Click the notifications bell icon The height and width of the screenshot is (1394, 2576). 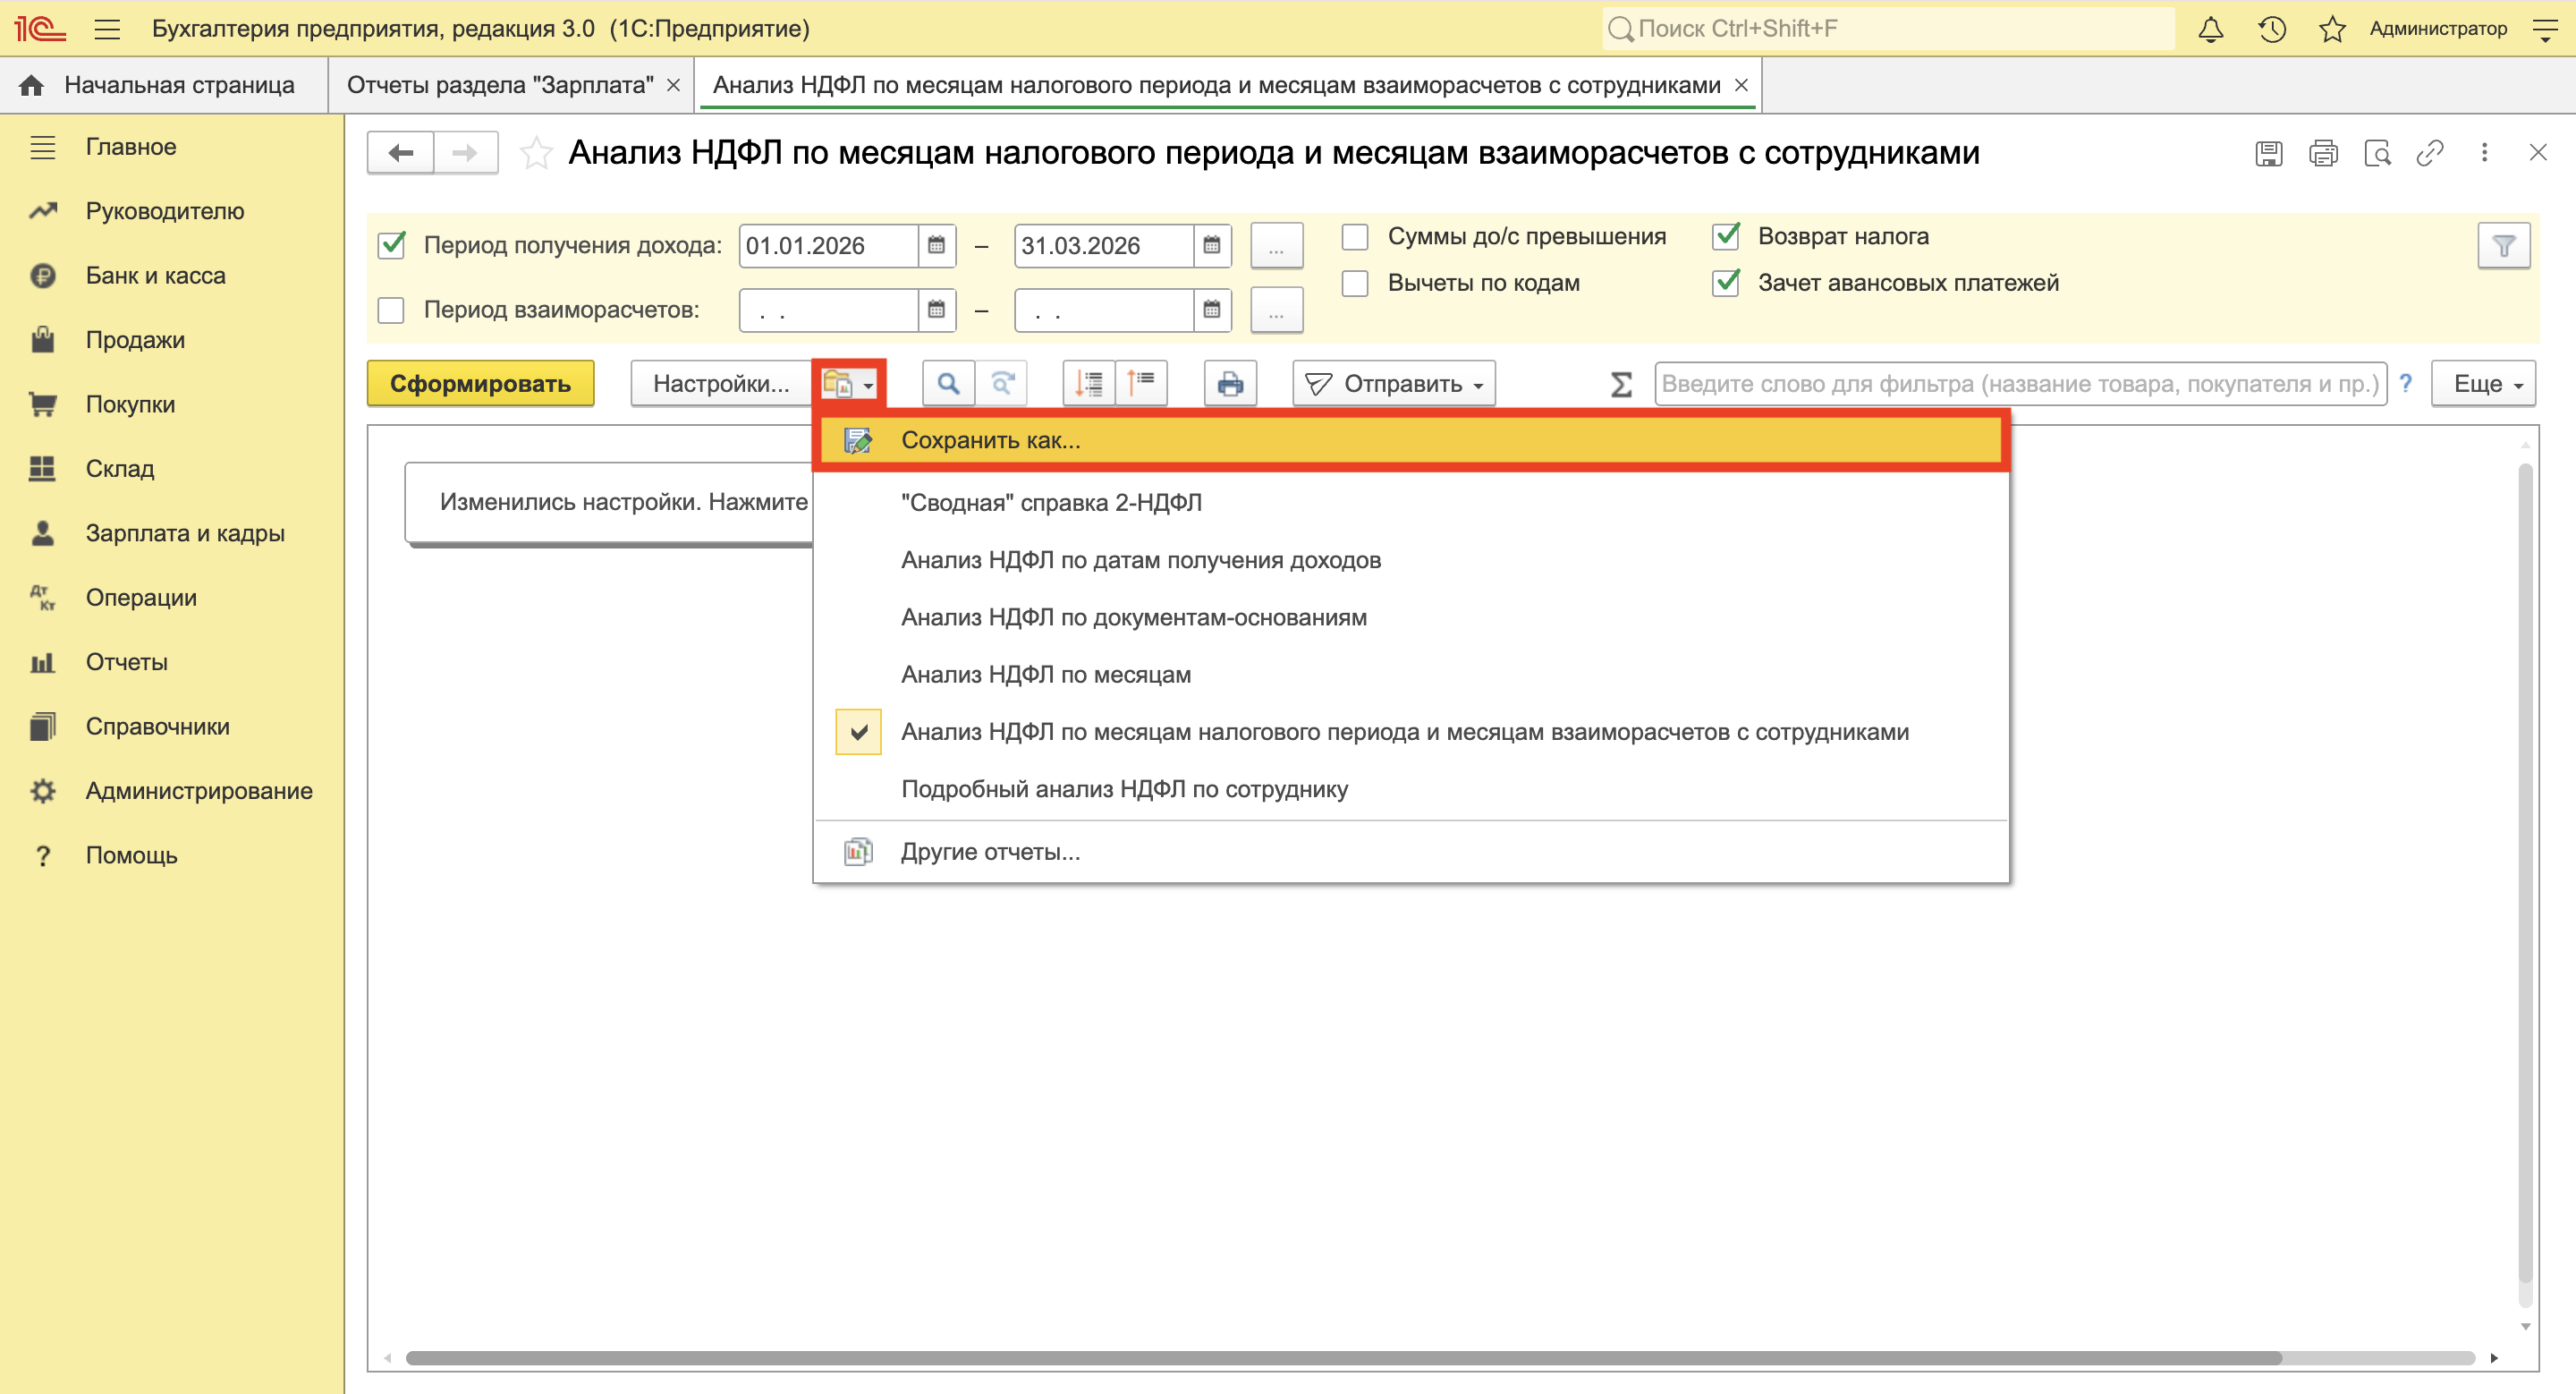point(2210,29)
